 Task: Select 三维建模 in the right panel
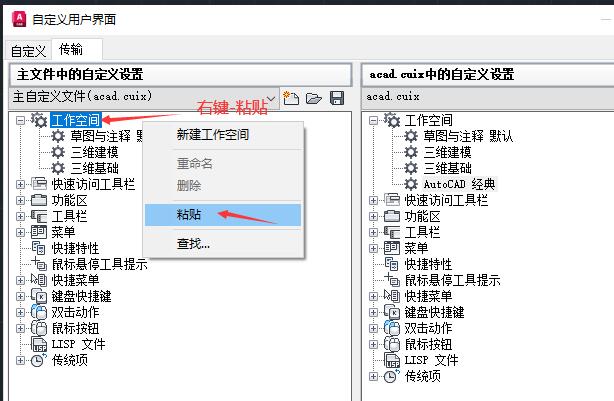pos(447,152)
